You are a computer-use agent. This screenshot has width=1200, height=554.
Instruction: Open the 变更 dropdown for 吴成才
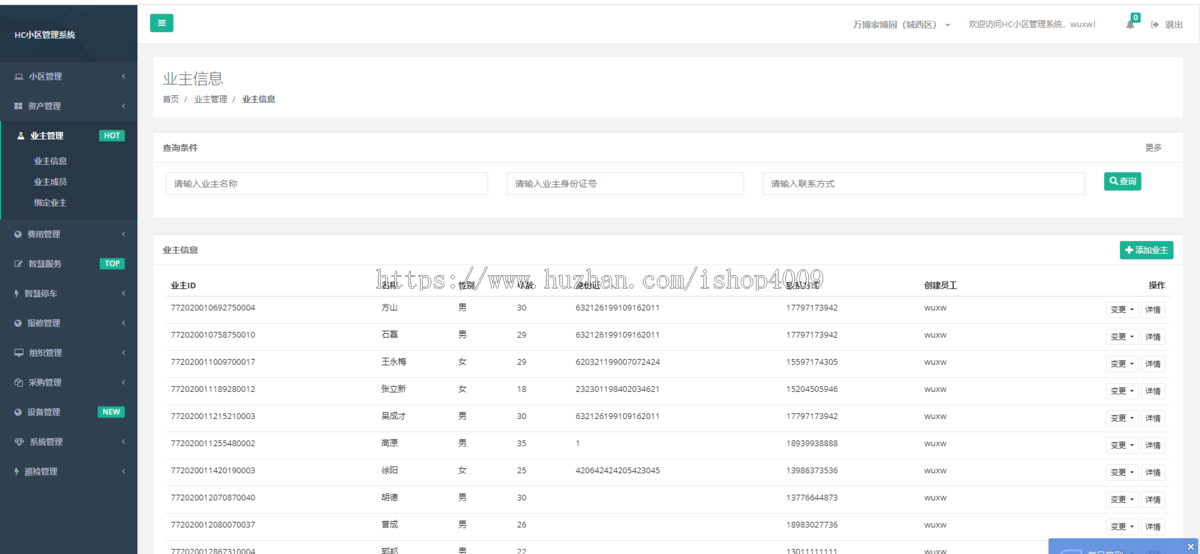[1121, 418]
